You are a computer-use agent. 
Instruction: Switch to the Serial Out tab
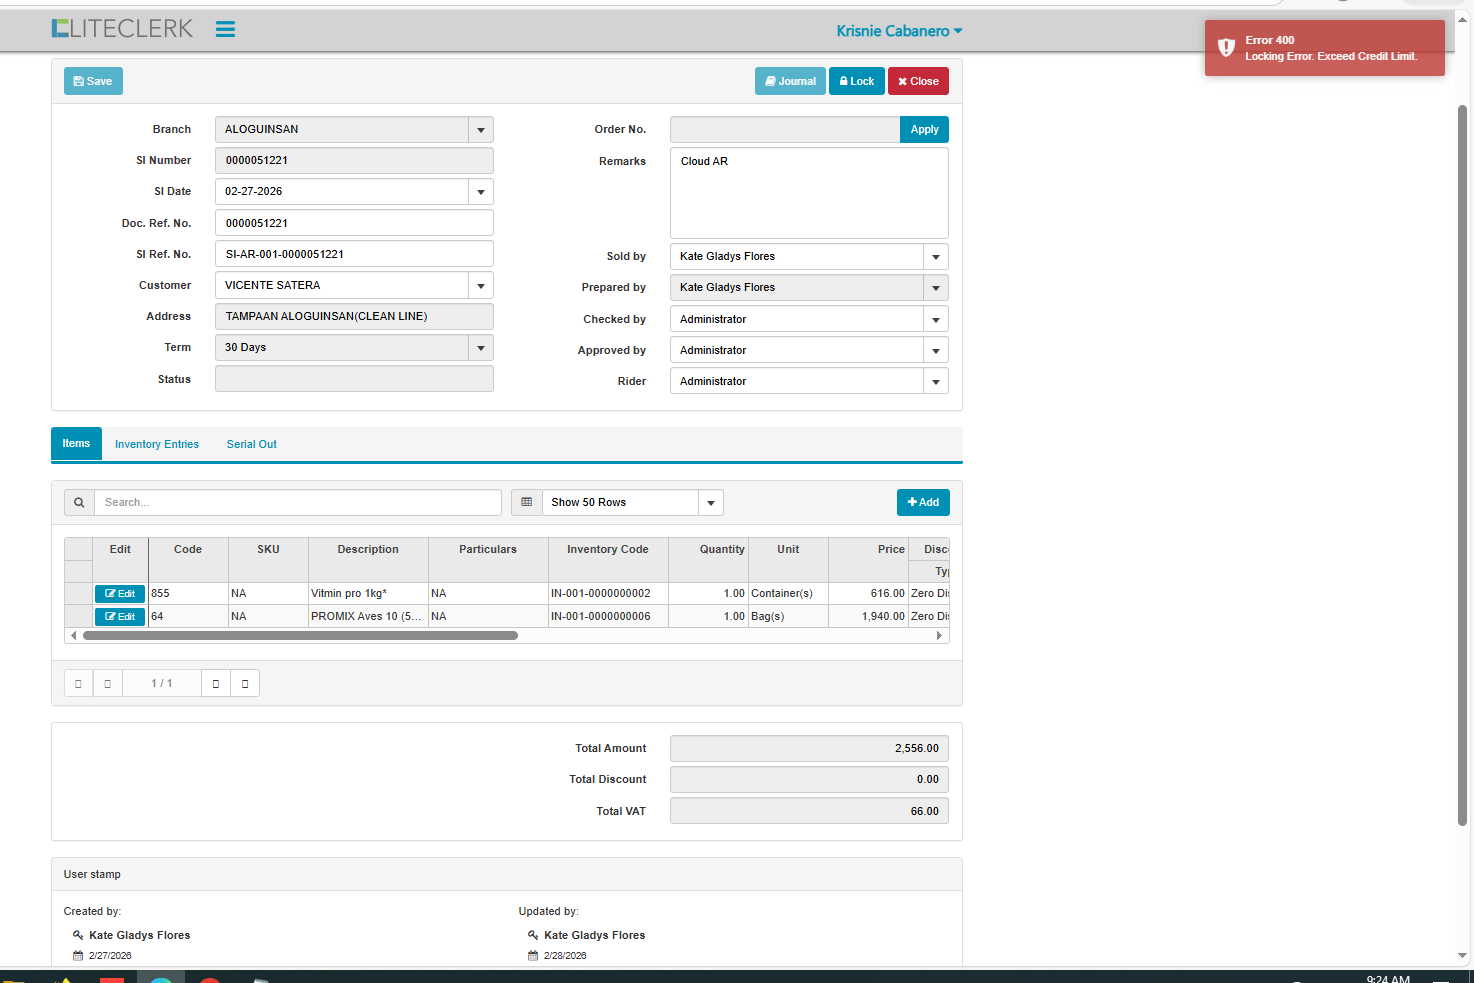[x=251, y=445]
